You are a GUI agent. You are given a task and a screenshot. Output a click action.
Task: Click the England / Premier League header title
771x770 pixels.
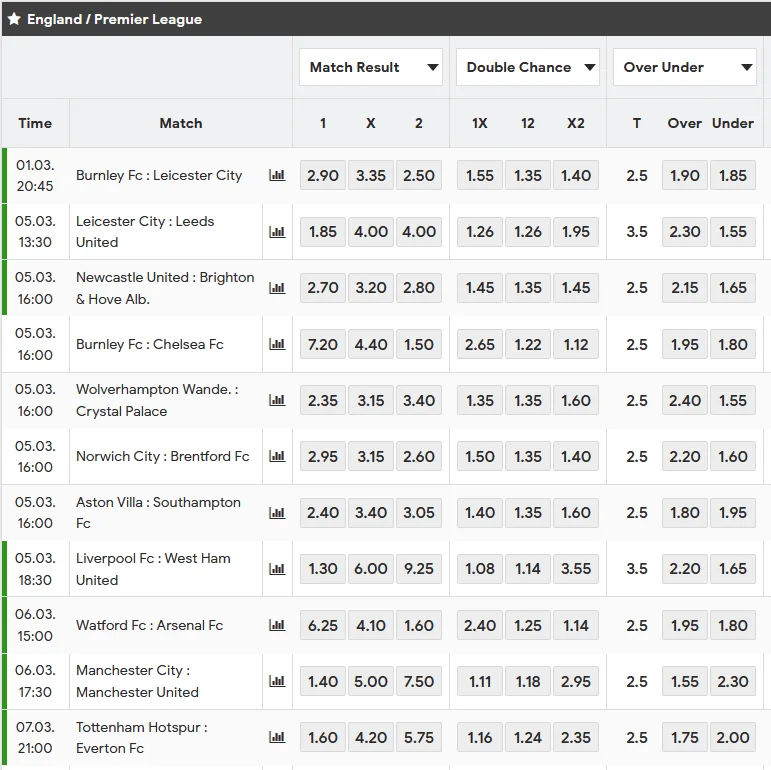pyautogui.click(x=115, y=19)
